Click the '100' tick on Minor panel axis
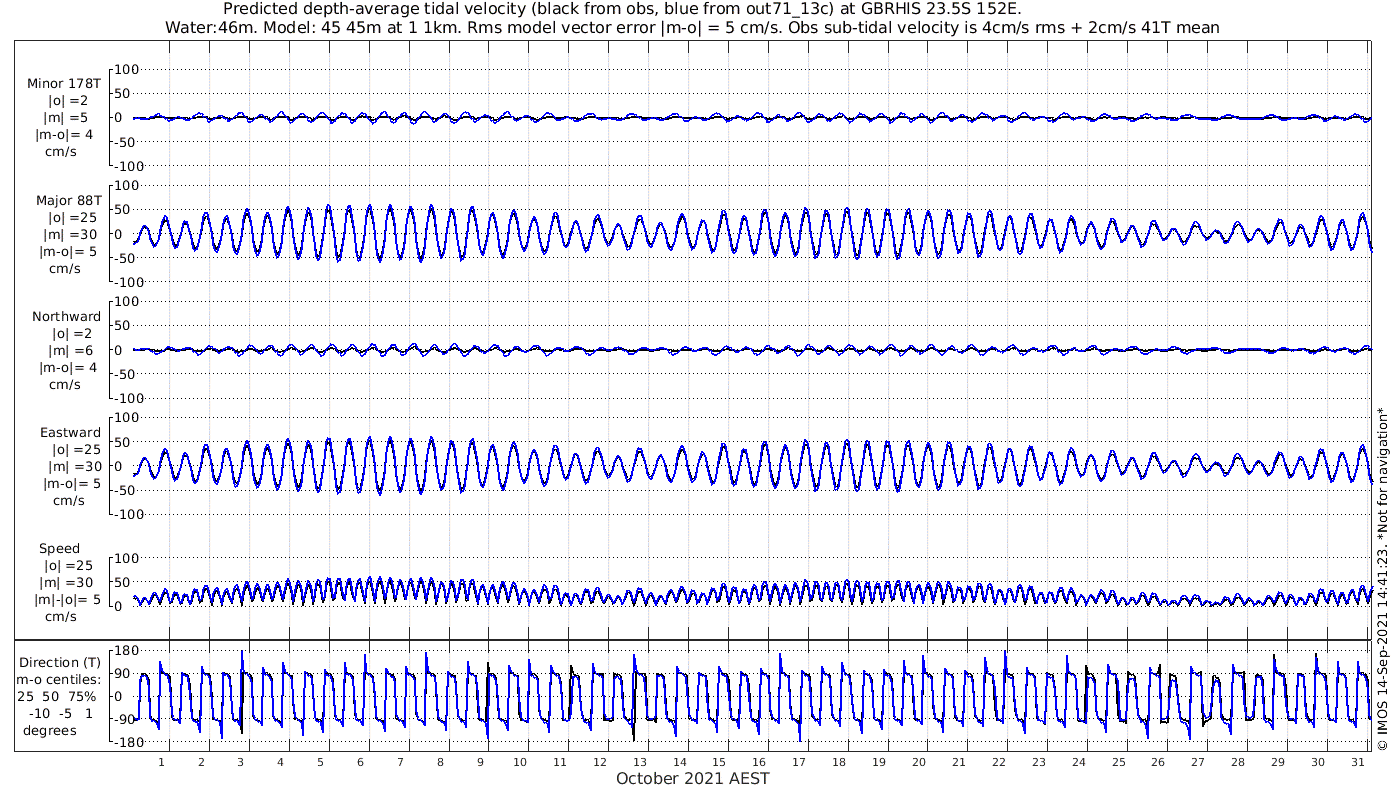This screenshot has width=1400, height=800. [x=129, y=69]
